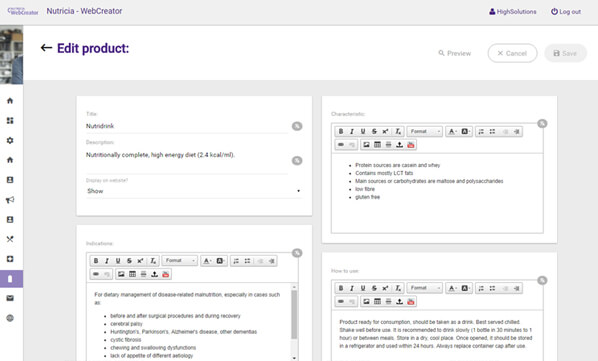Click the round toggle next to Description field

(x=297, y=160)
